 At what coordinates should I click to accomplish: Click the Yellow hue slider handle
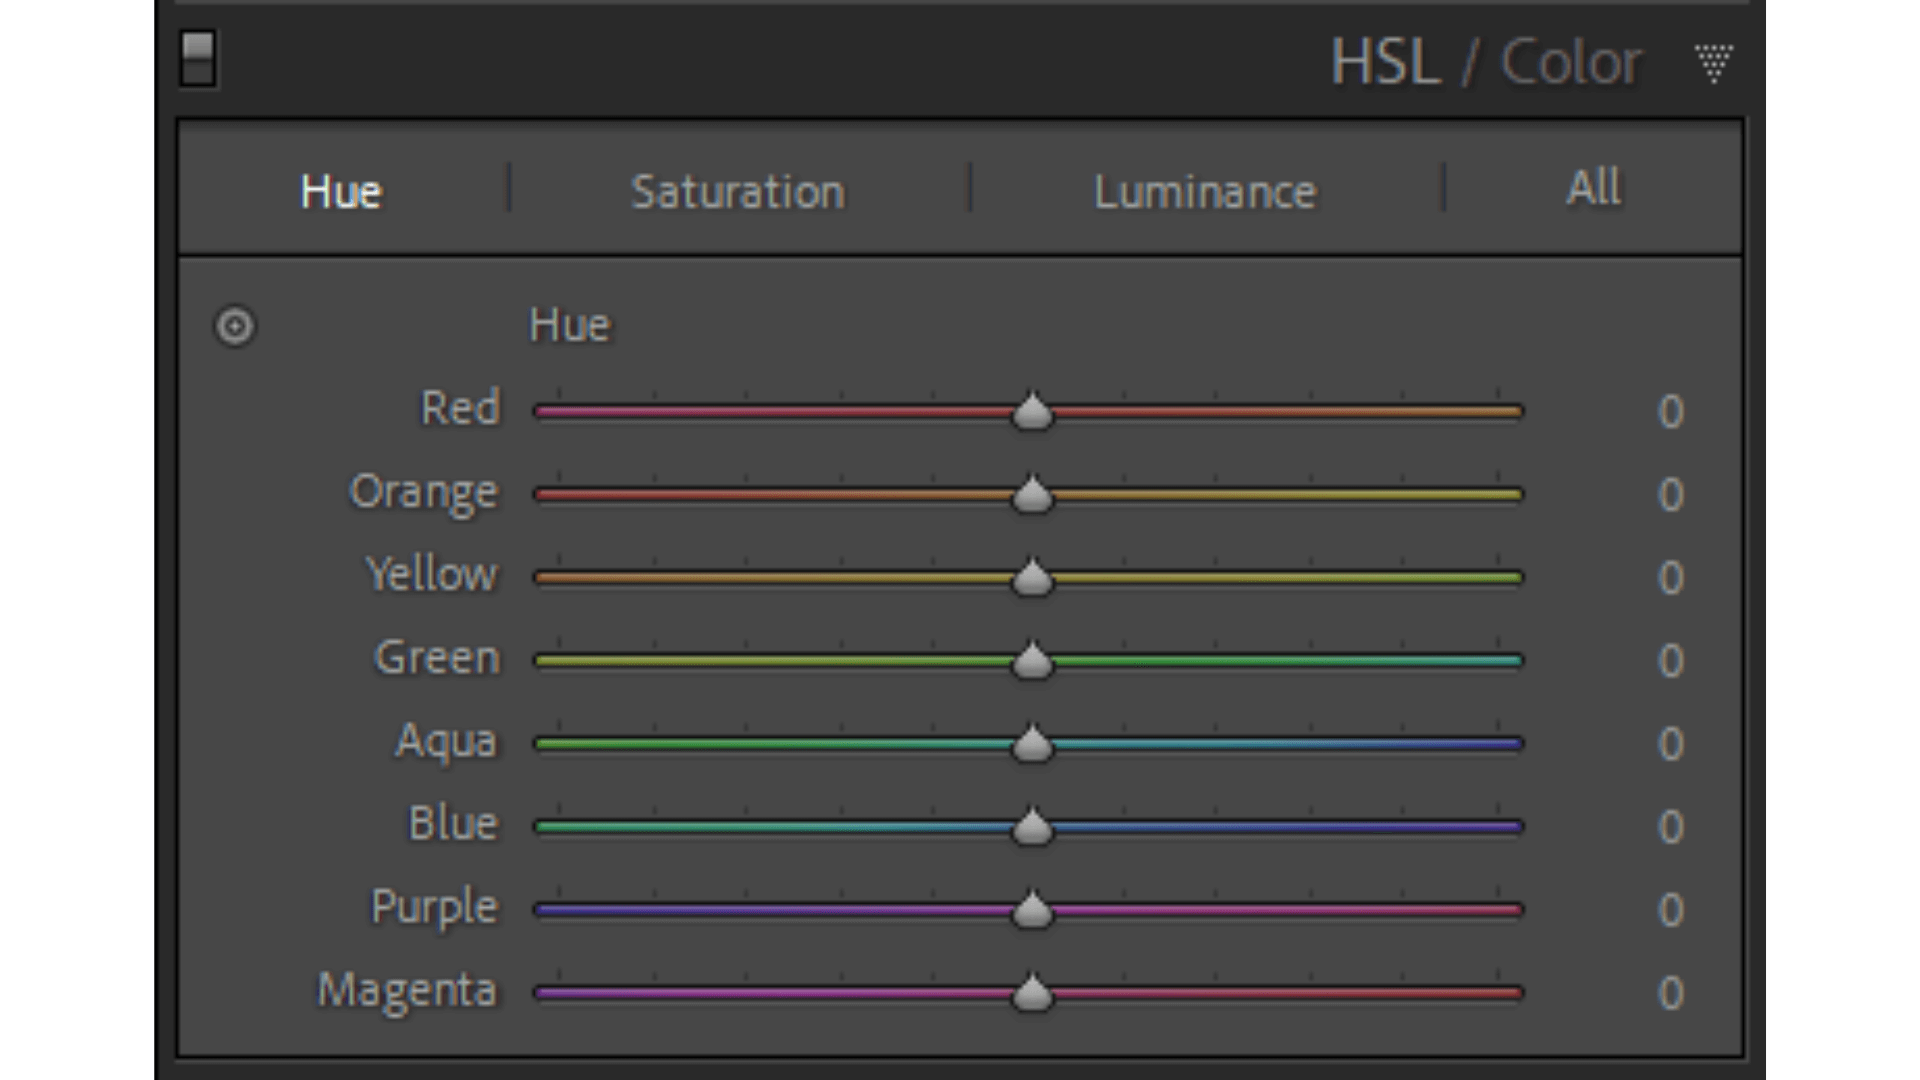click(x=1032, y=577)
